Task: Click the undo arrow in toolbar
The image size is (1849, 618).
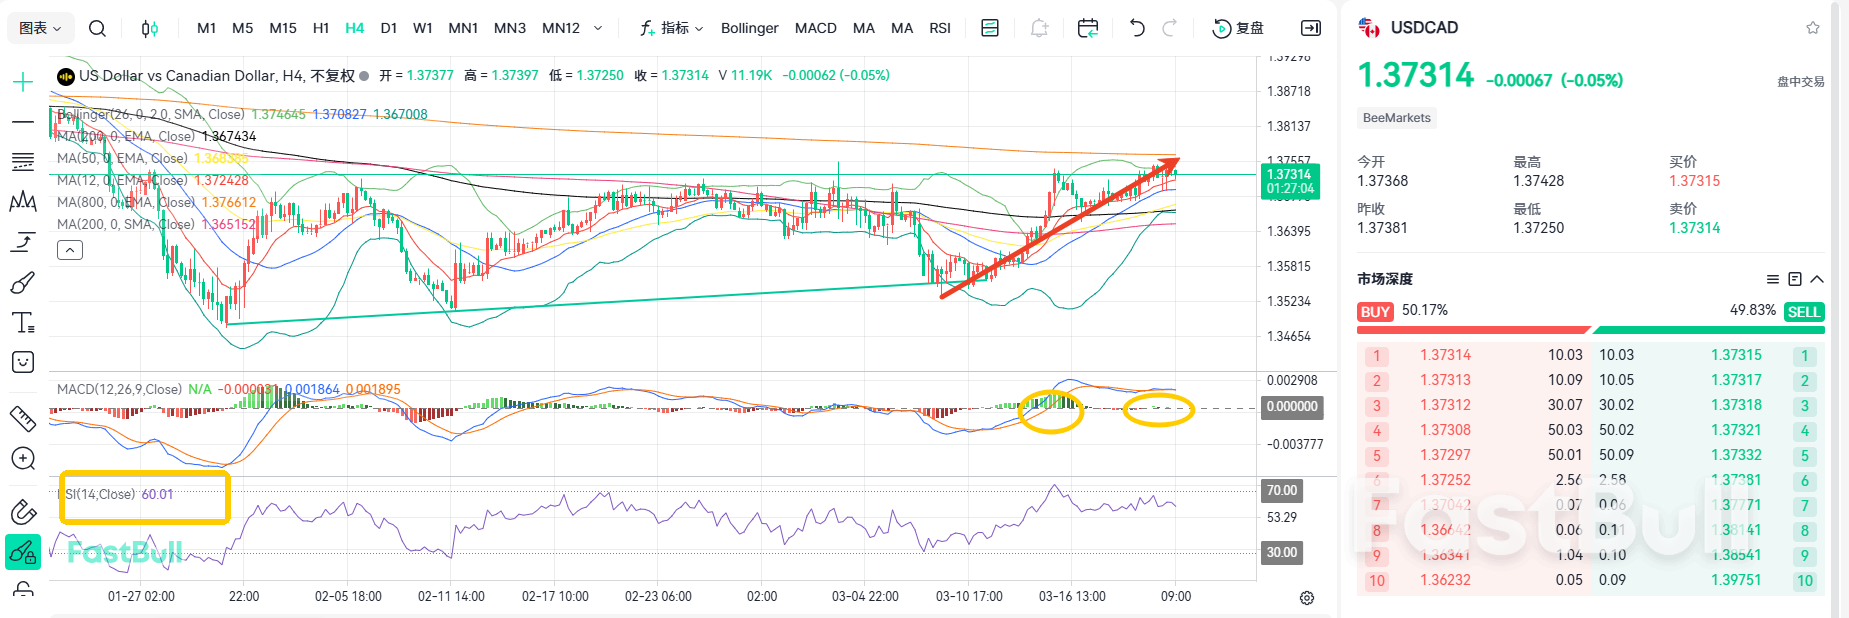Action: pyautogui.click(x=1136, y=28)
